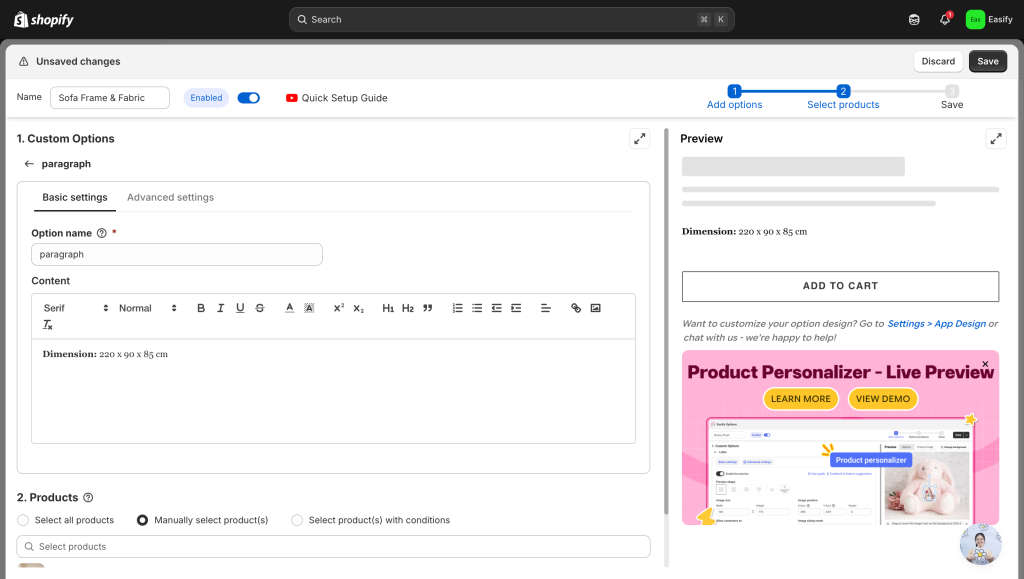Switch to the Advanced settings tab
This screenshot has height=579, width=1024.
(170, 197)
